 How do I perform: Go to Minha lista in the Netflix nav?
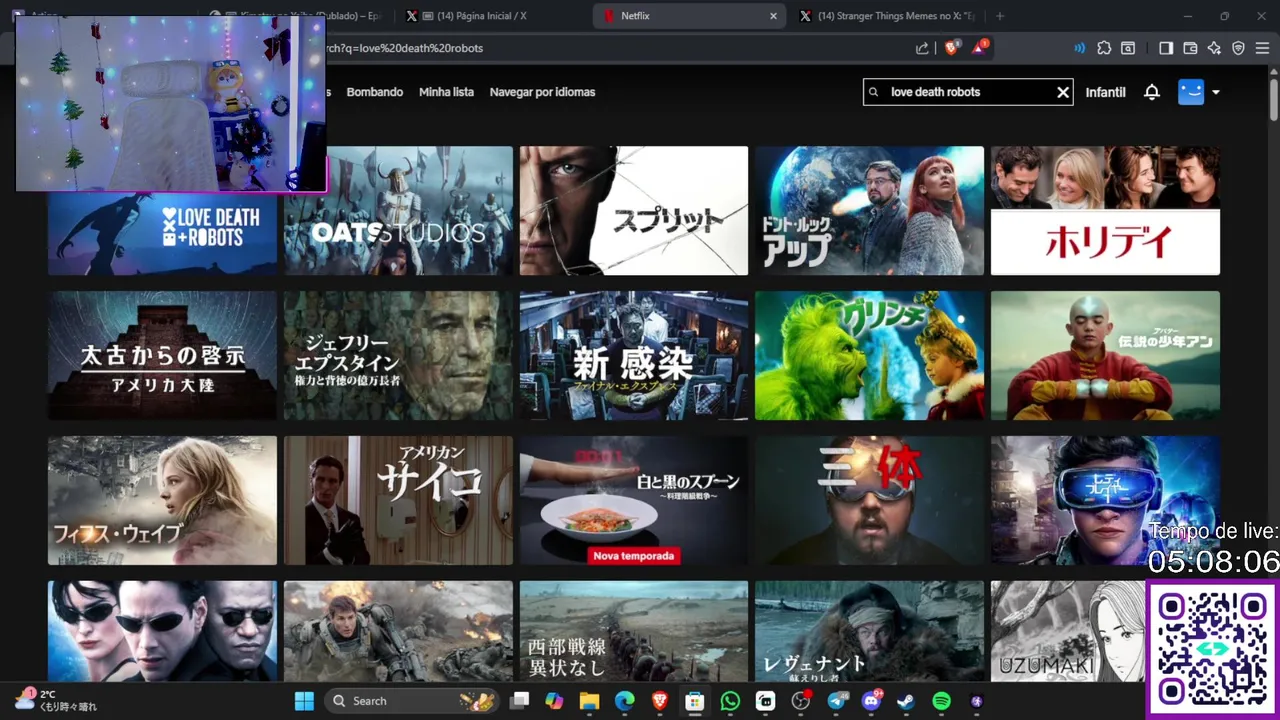click(446, 92)
